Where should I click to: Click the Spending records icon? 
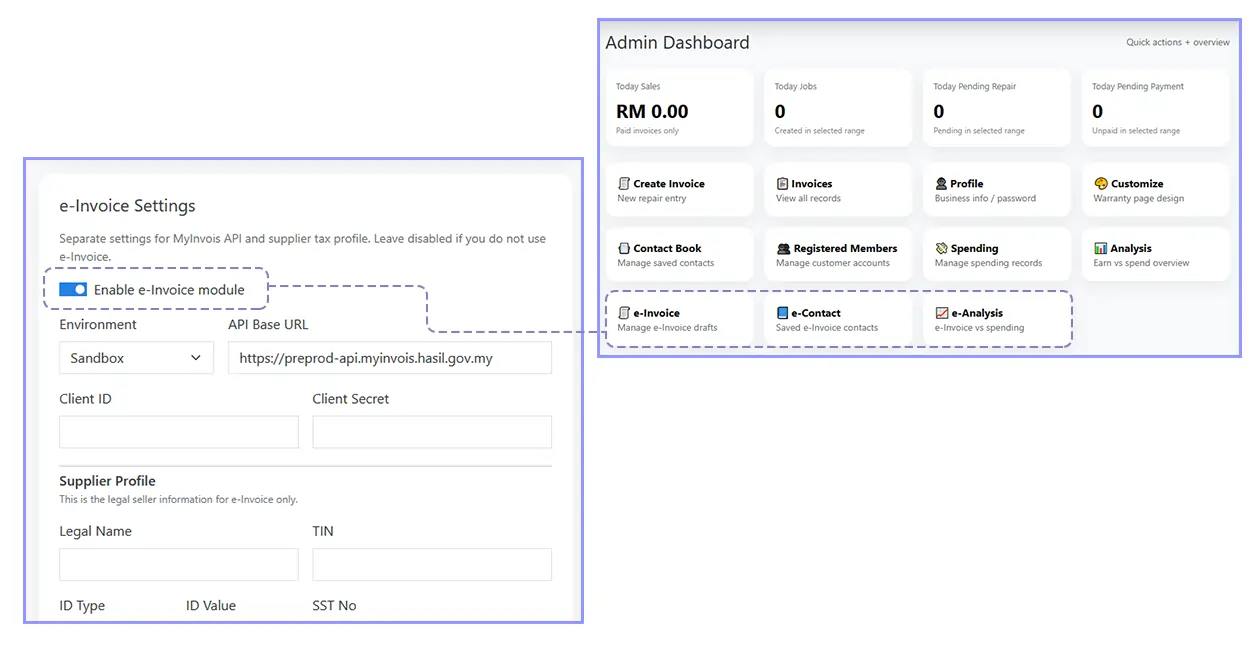(941, 248)
